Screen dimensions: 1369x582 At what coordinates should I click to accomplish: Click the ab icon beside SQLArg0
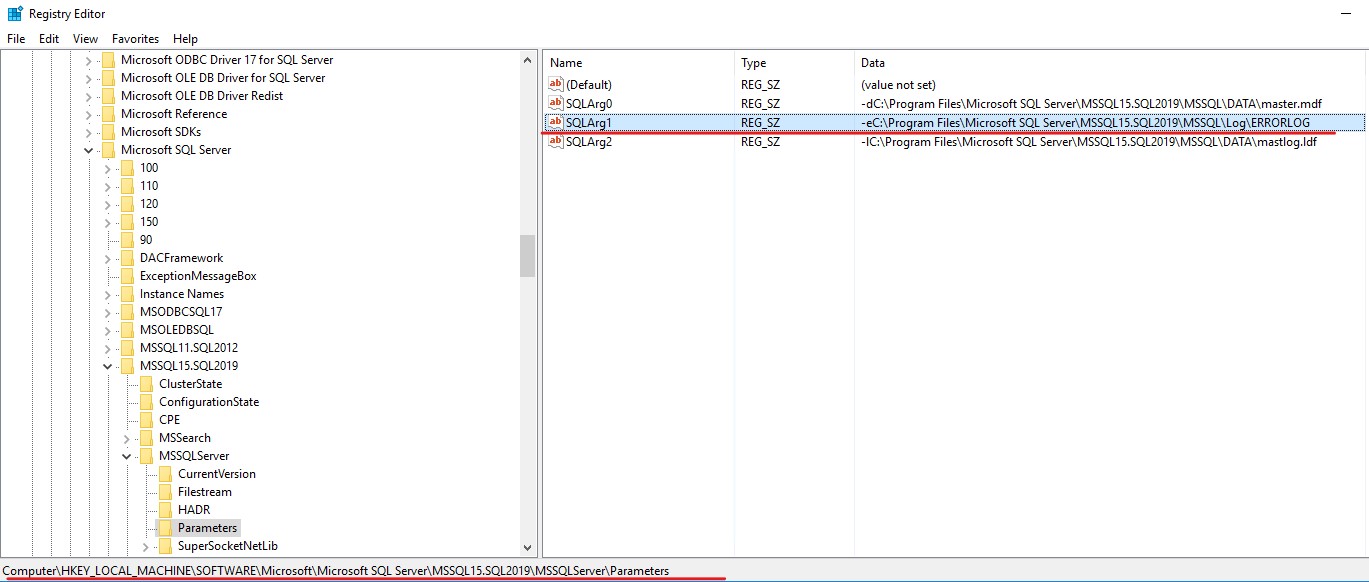point(557,103)
